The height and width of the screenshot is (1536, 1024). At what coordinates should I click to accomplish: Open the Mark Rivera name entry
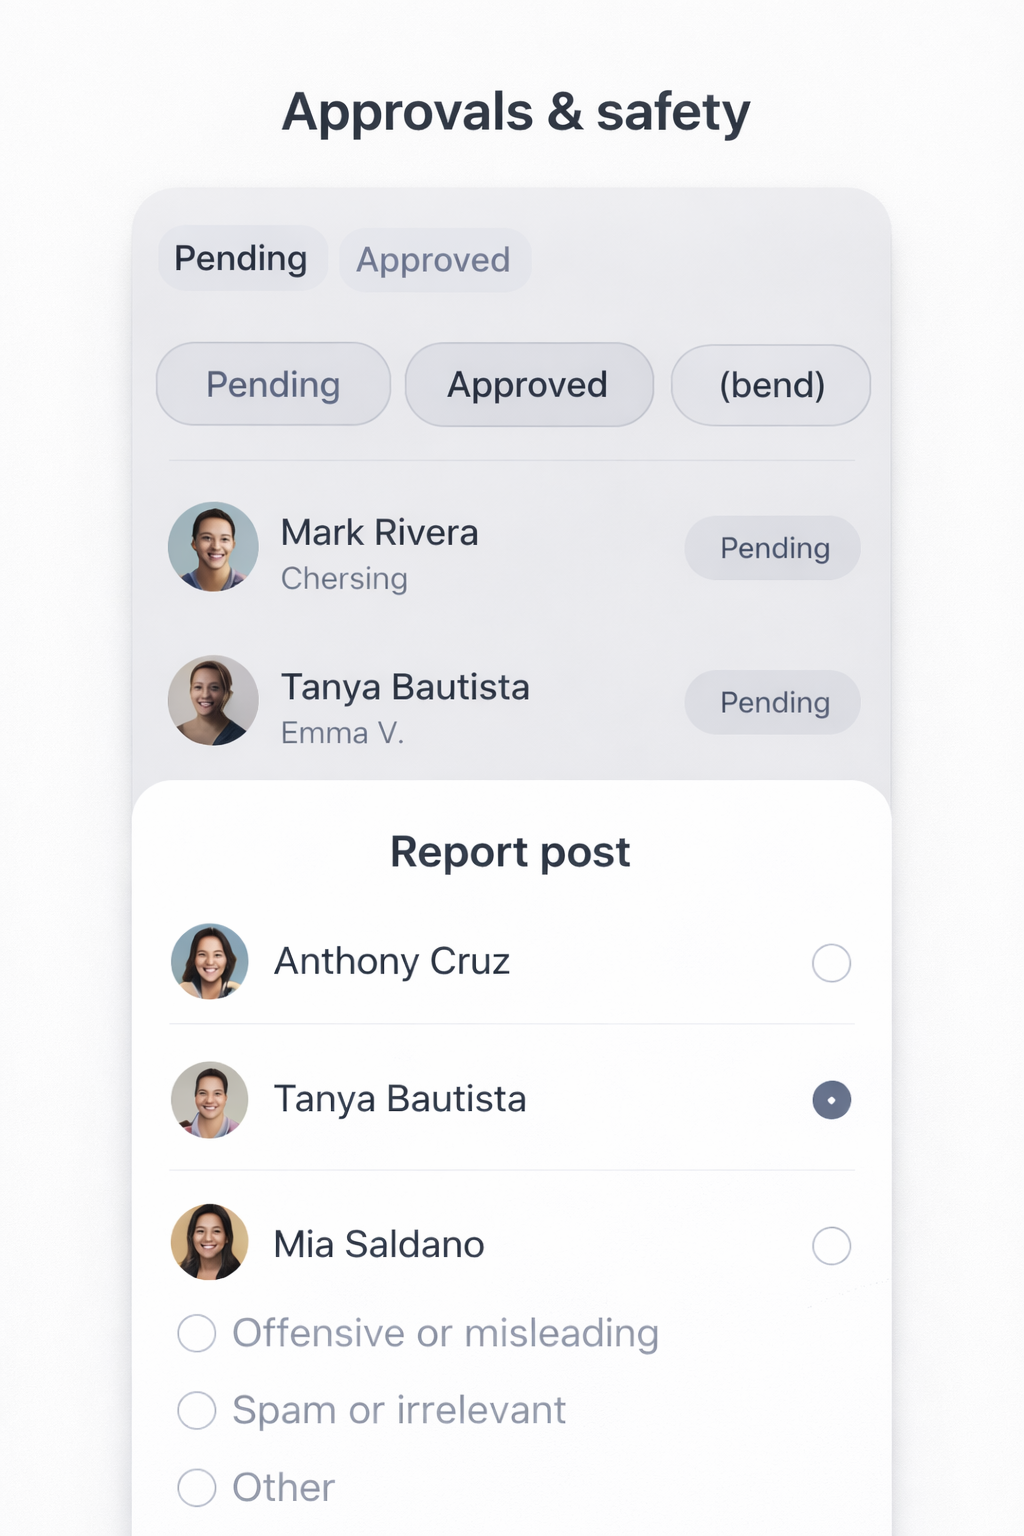[380, 533]
